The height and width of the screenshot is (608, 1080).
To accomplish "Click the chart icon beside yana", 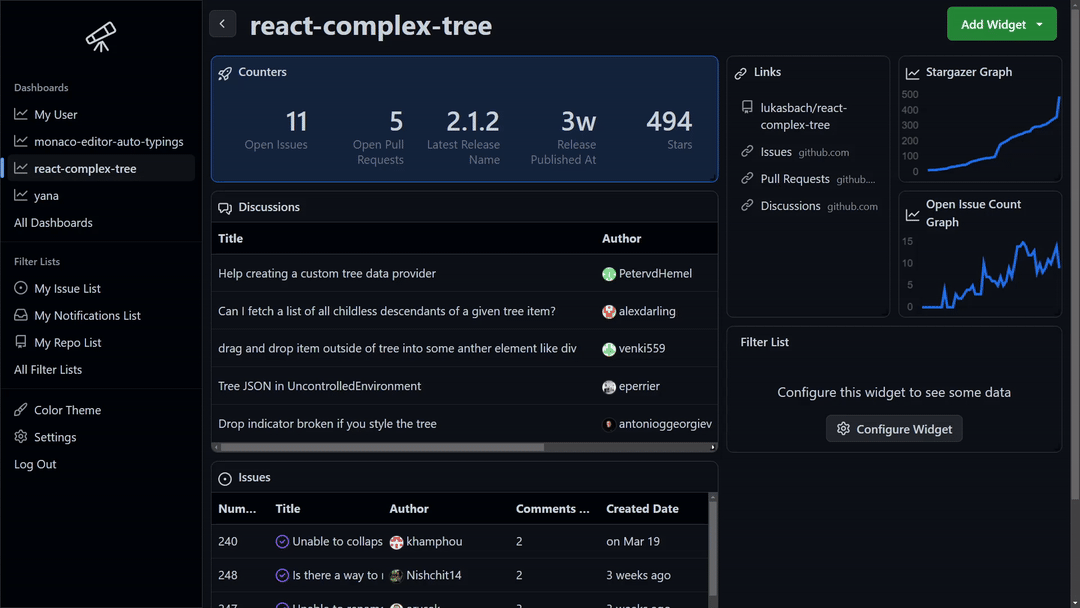I will 21,196.
